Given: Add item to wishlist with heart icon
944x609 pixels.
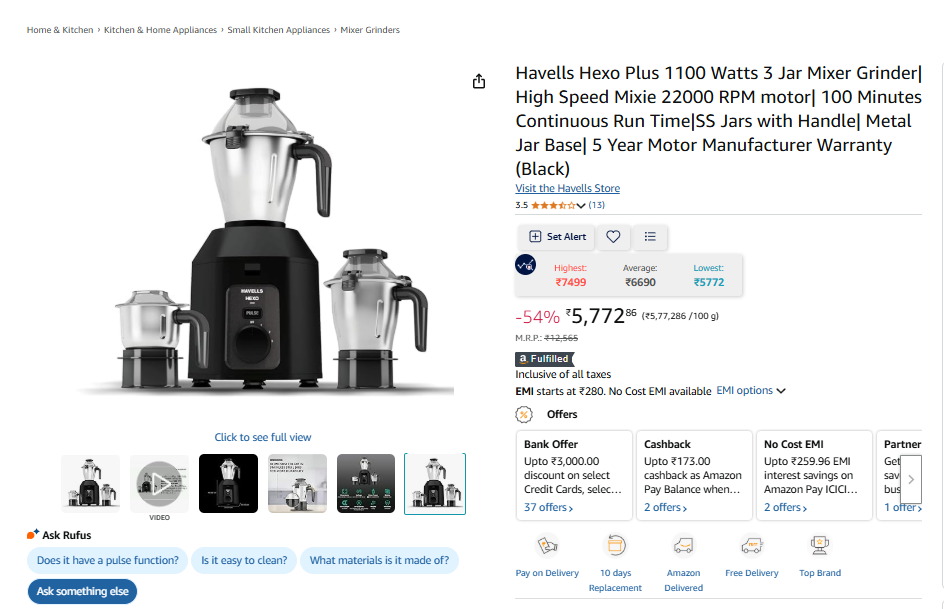Looking at the screenshot, I should (613, 236).
